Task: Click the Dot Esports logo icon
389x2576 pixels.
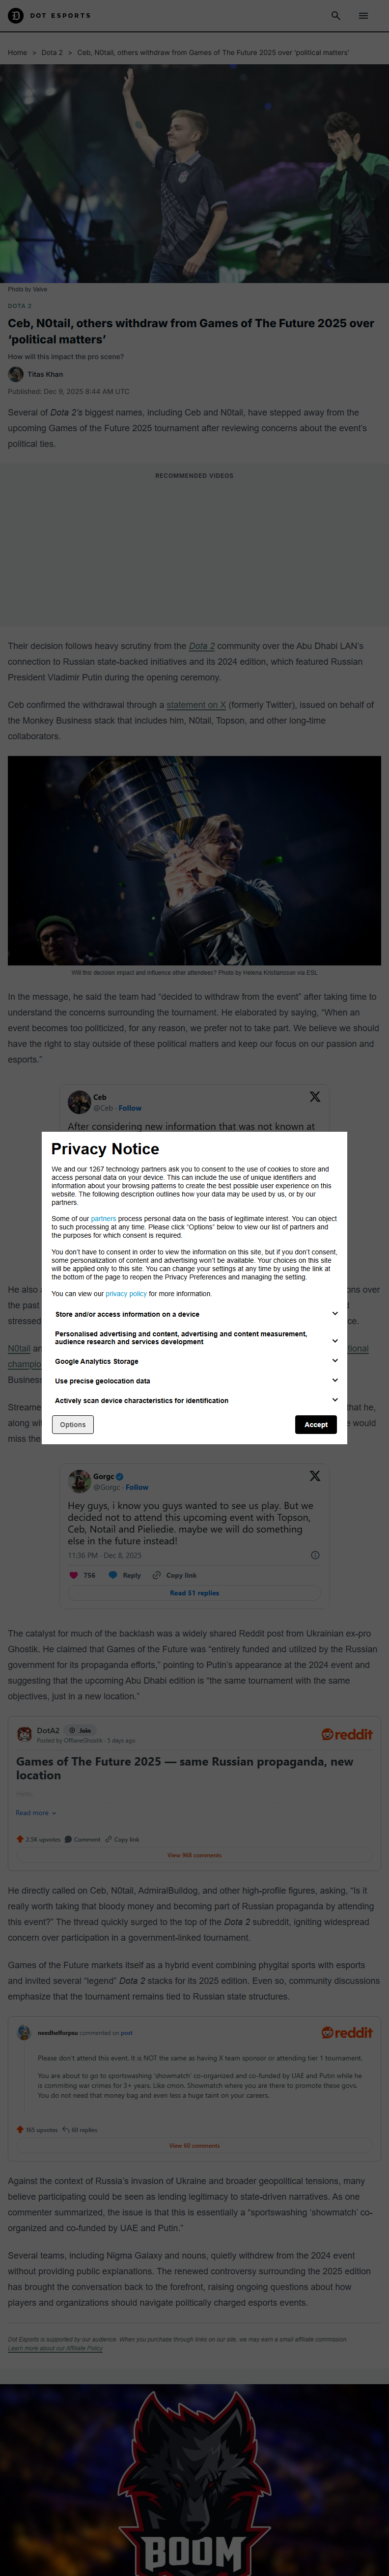Action: [15, 15]
